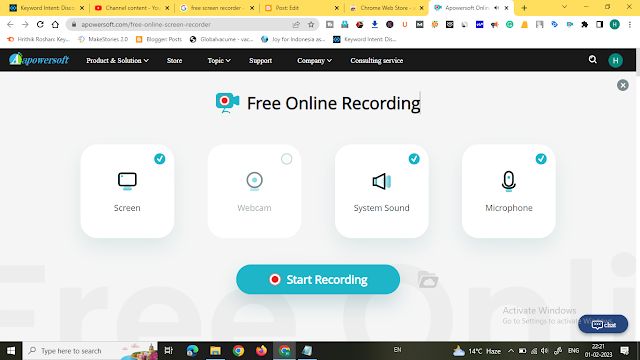The height and width of the screenshot is (360, 640).
Task: Open the weather 14°C Haze widget
Action: point(477,351)
